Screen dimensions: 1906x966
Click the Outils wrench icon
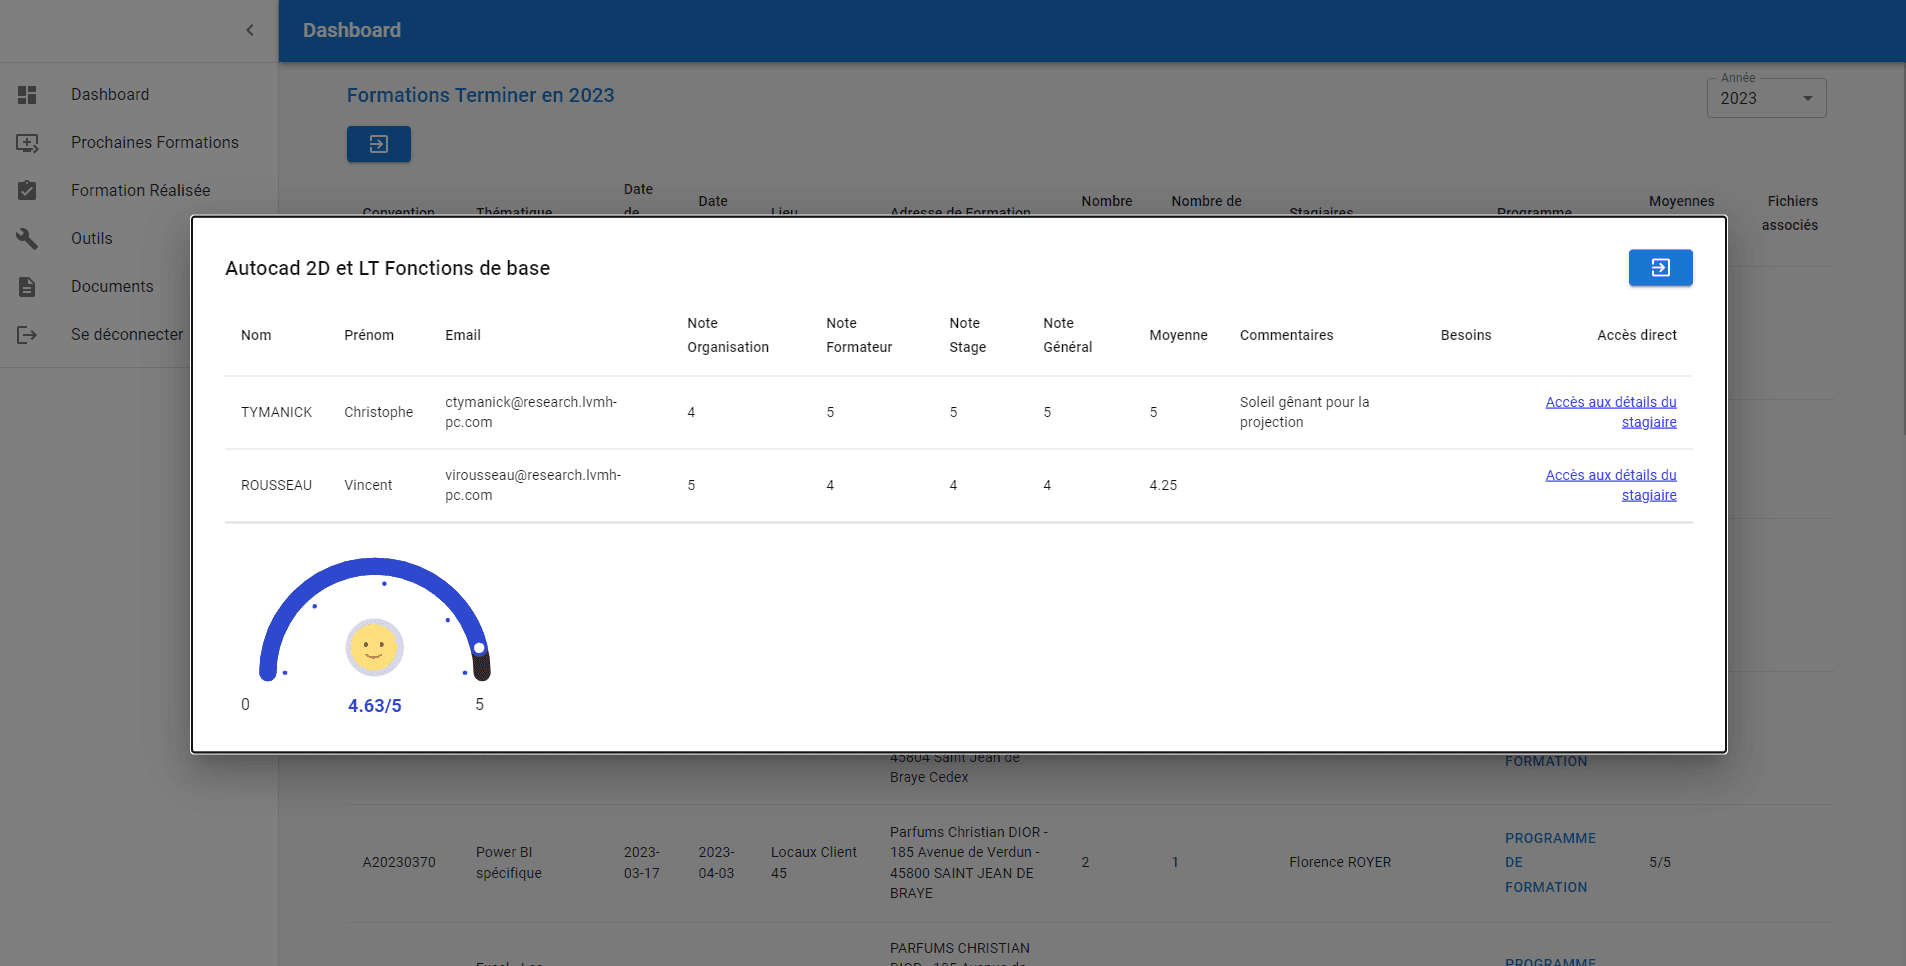coord(27,239)
